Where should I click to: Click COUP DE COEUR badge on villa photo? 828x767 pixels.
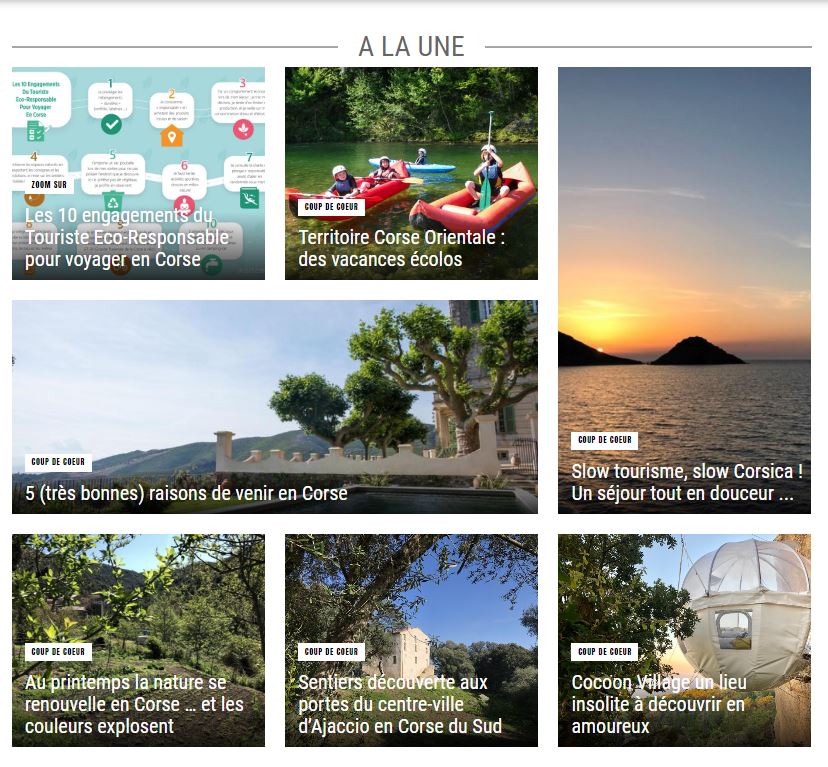point(58,462)
